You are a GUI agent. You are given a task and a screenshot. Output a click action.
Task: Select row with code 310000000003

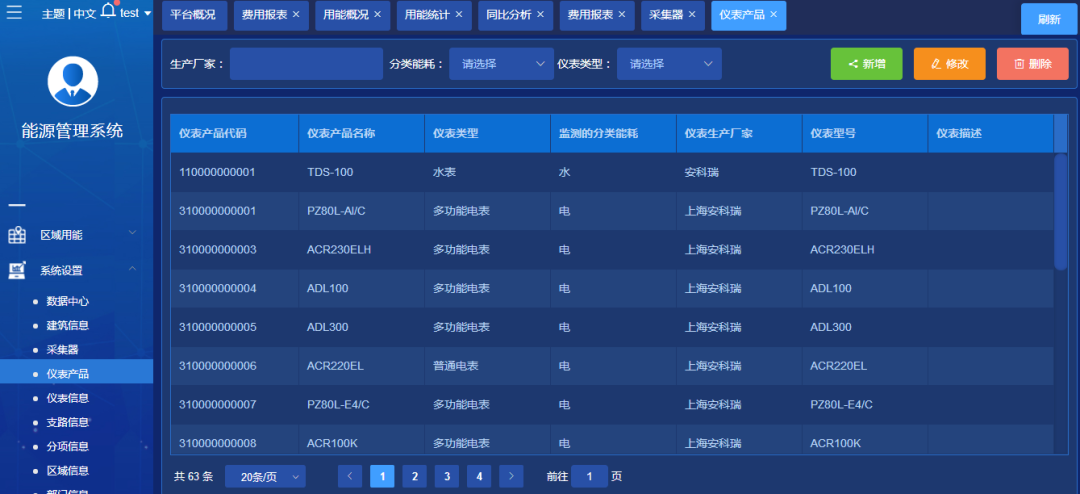click(612, 249)
